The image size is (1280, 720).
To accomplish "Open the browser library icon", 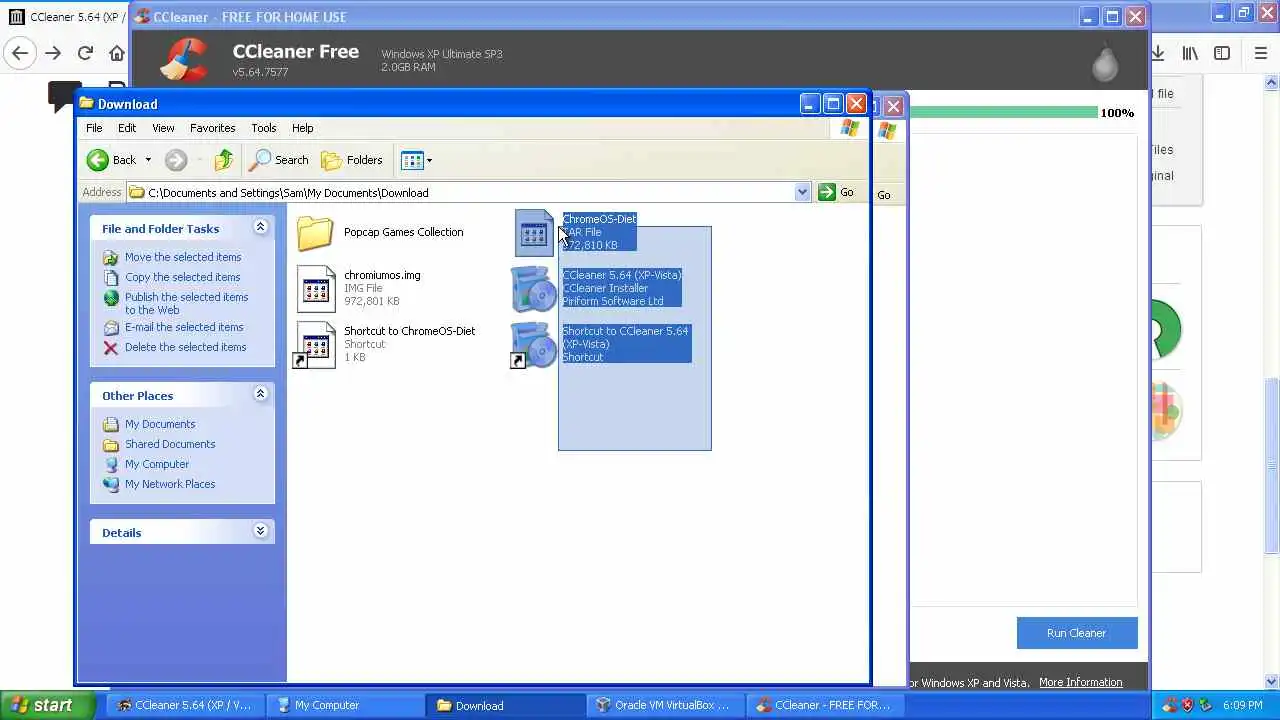I will click(1190, 53).
